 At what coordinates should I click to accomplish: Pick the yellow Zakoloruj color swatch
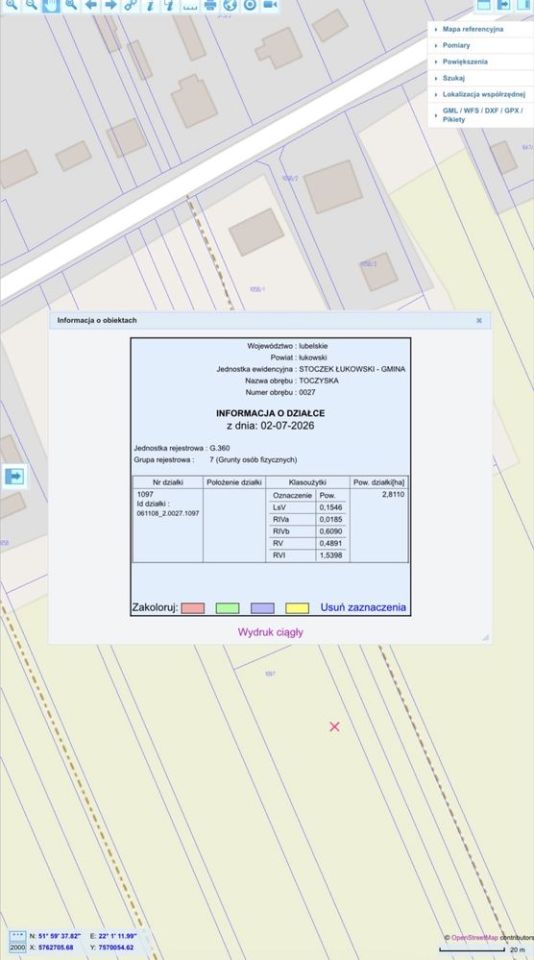(x=297, y=608)
